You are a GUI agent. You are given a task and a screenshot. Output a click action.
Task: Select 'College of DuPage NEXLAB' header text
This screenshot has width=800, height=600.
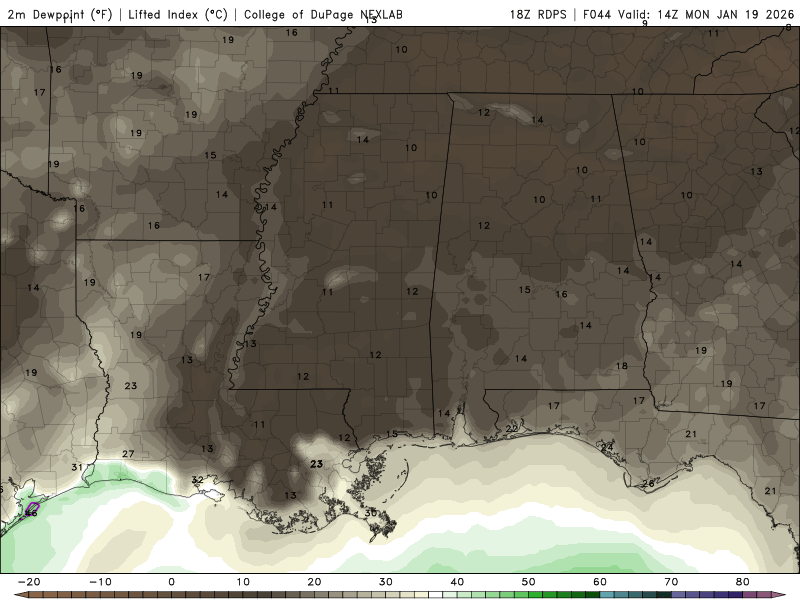click(323, 14)
